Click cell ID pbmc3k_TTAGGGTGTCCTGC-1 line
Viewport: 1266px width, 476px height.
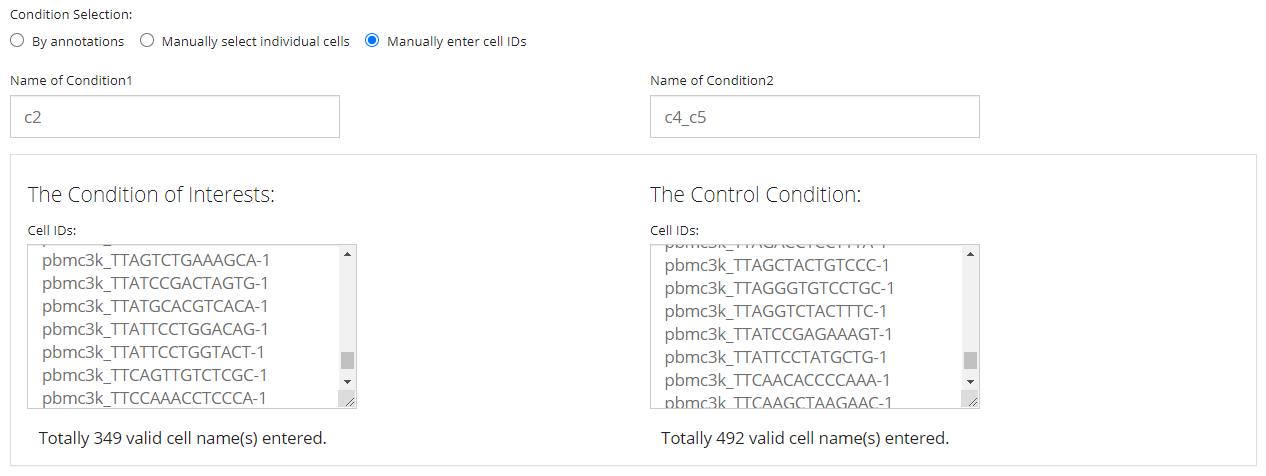(x=779, y=288)
